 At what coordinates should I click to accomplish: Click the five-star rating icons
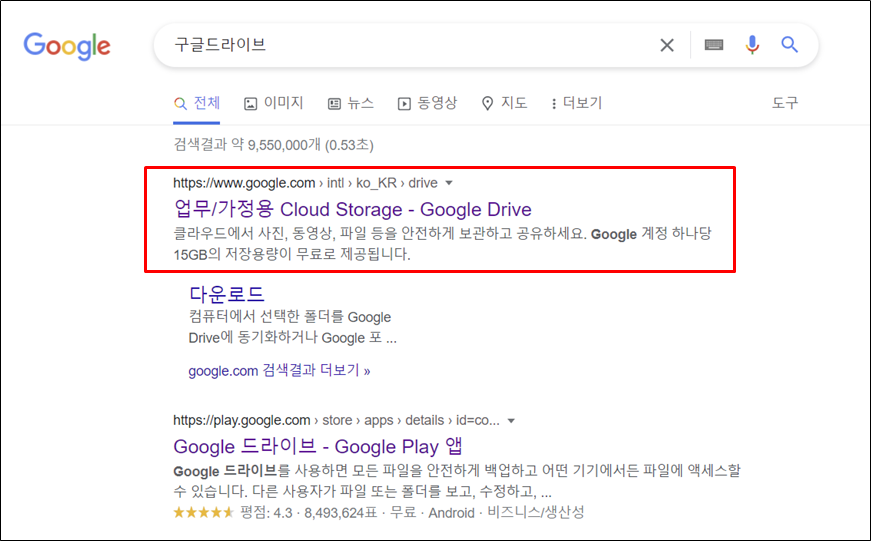click(203, 512)
